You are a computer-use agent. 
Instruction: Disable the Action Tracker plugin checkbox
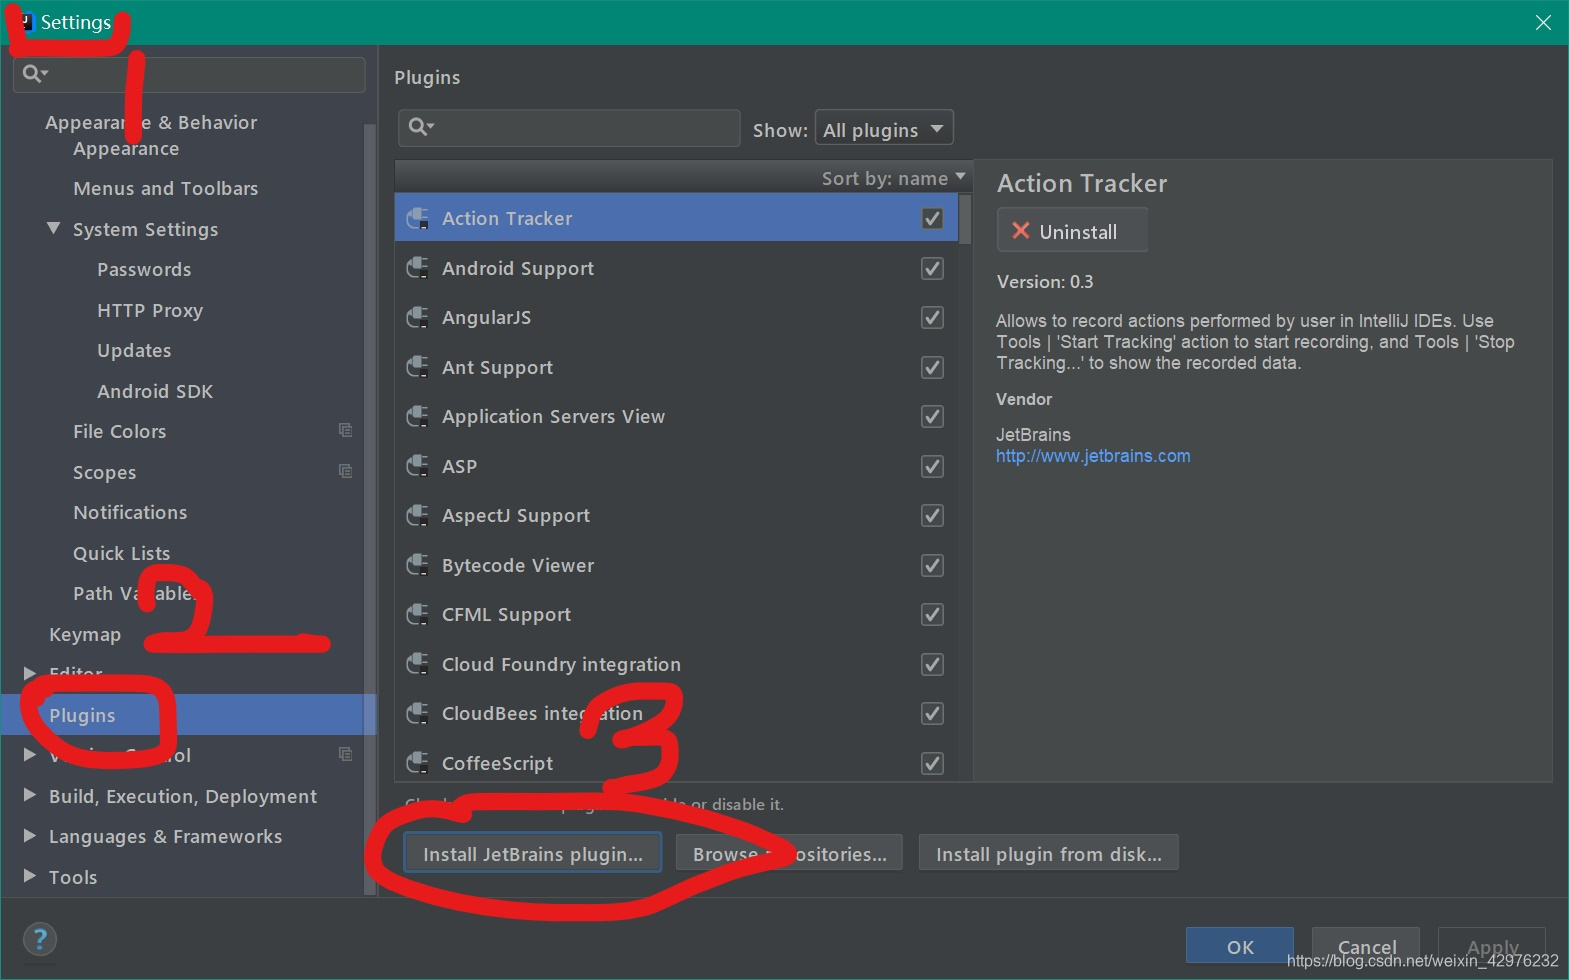(932, 218)
